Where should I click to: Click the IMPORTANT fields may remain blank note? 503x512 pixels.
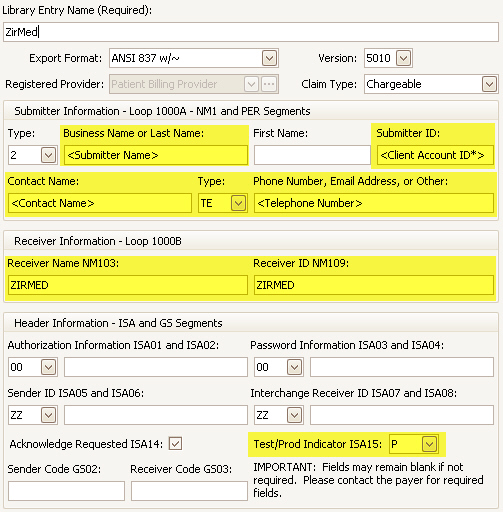pyautogui.click(x=368, y=480)
